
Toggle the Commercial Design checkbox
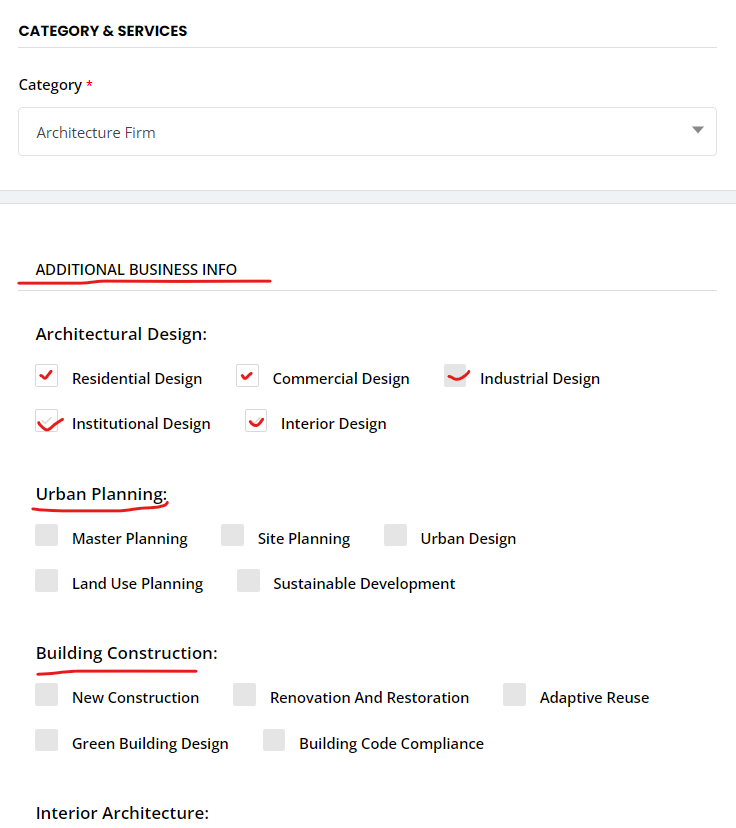(x=247, y=376)
